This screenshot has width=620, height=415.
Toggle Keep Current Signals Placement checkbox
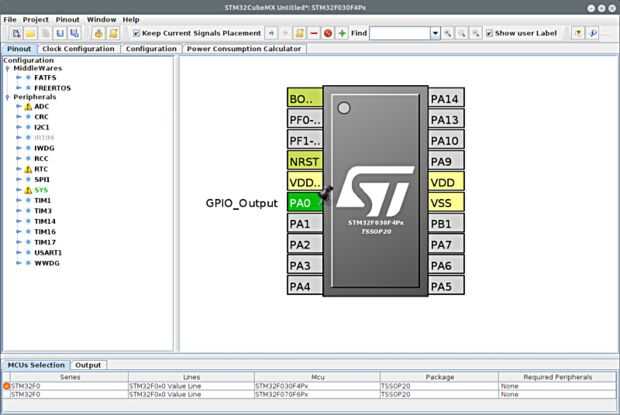pyautogui.click(x=136, y=33)
